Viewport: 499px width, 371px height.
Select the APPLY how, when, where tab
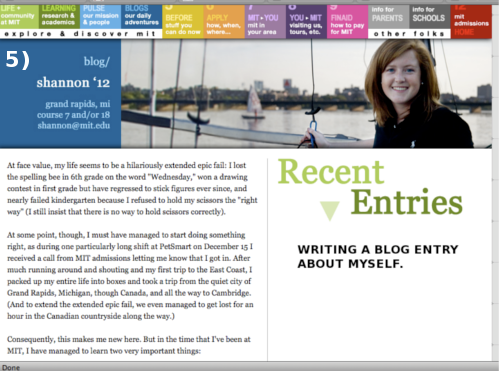224,22
